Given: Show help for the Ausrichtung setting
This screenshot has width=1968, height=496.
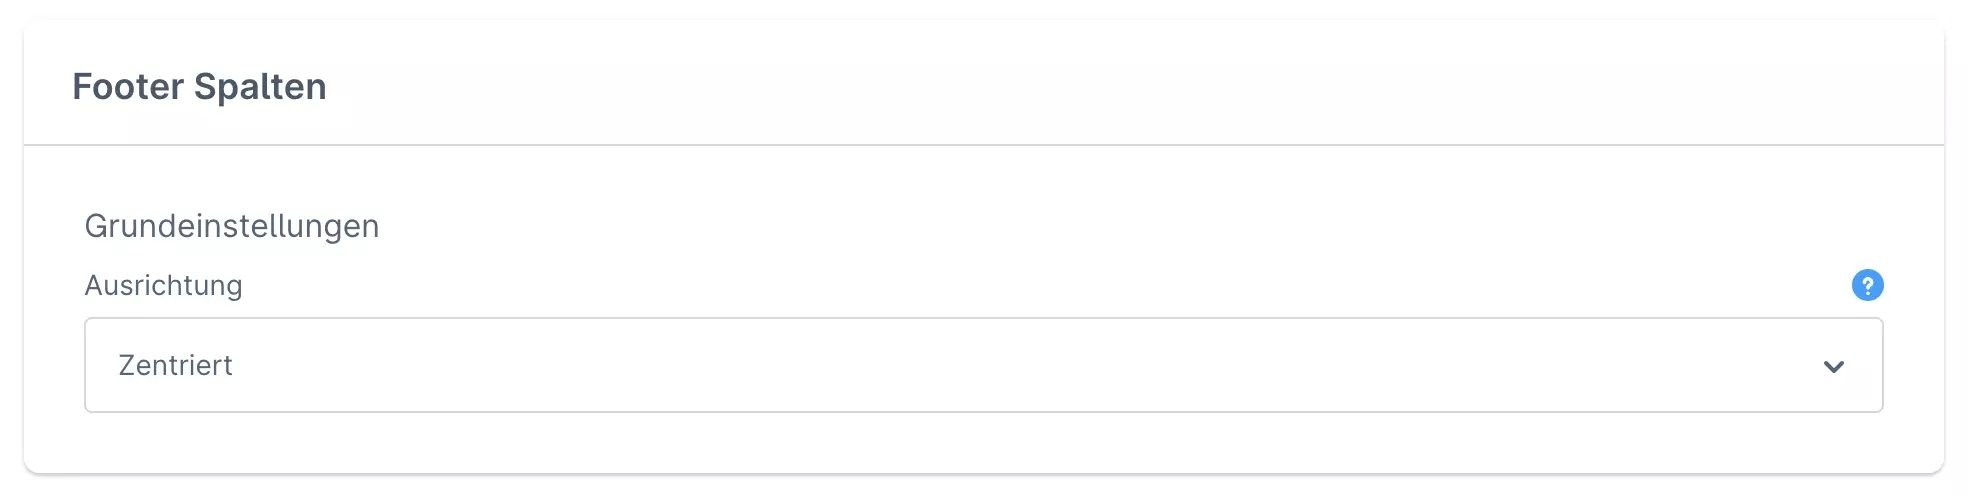Looking at the screenshot, I should click(1867, 286).
